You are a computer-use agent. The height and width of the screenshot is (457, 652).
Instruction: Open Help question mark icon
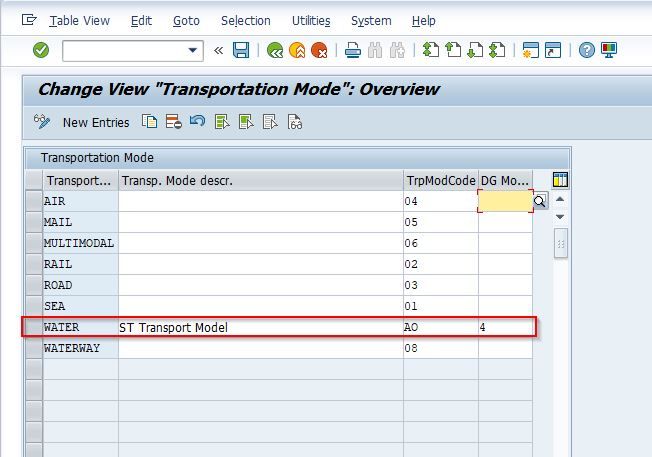(x=587, y=51)
